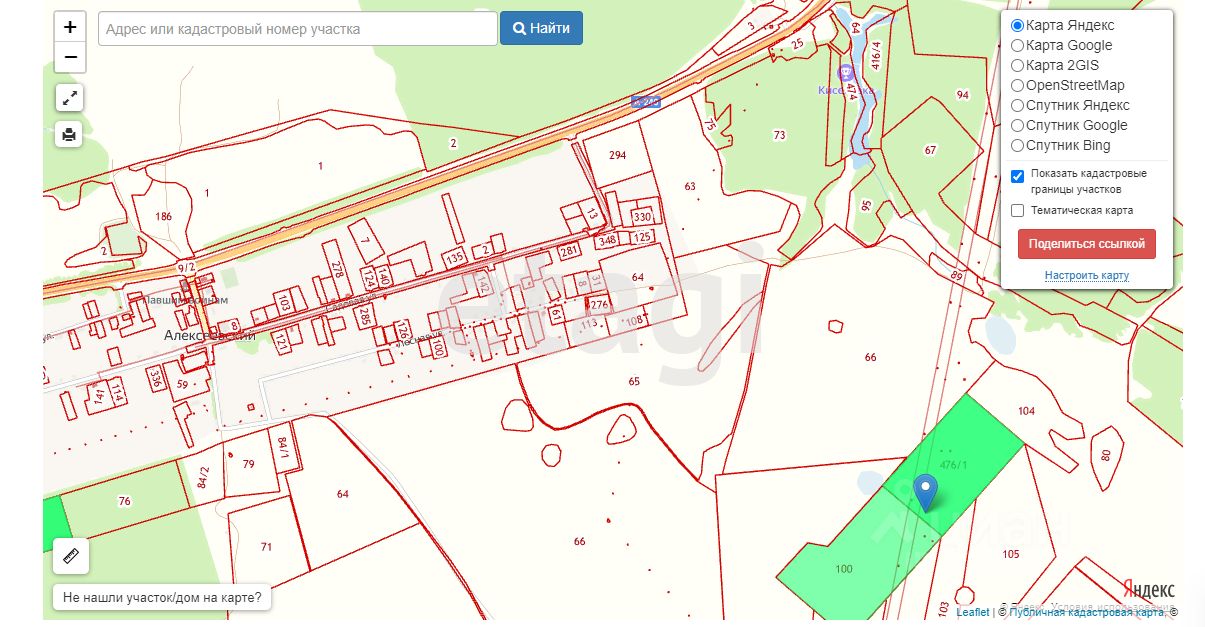This screenshot has height=627, width=1205.
Task: Zoom out with the minus button
Action: 70,57
